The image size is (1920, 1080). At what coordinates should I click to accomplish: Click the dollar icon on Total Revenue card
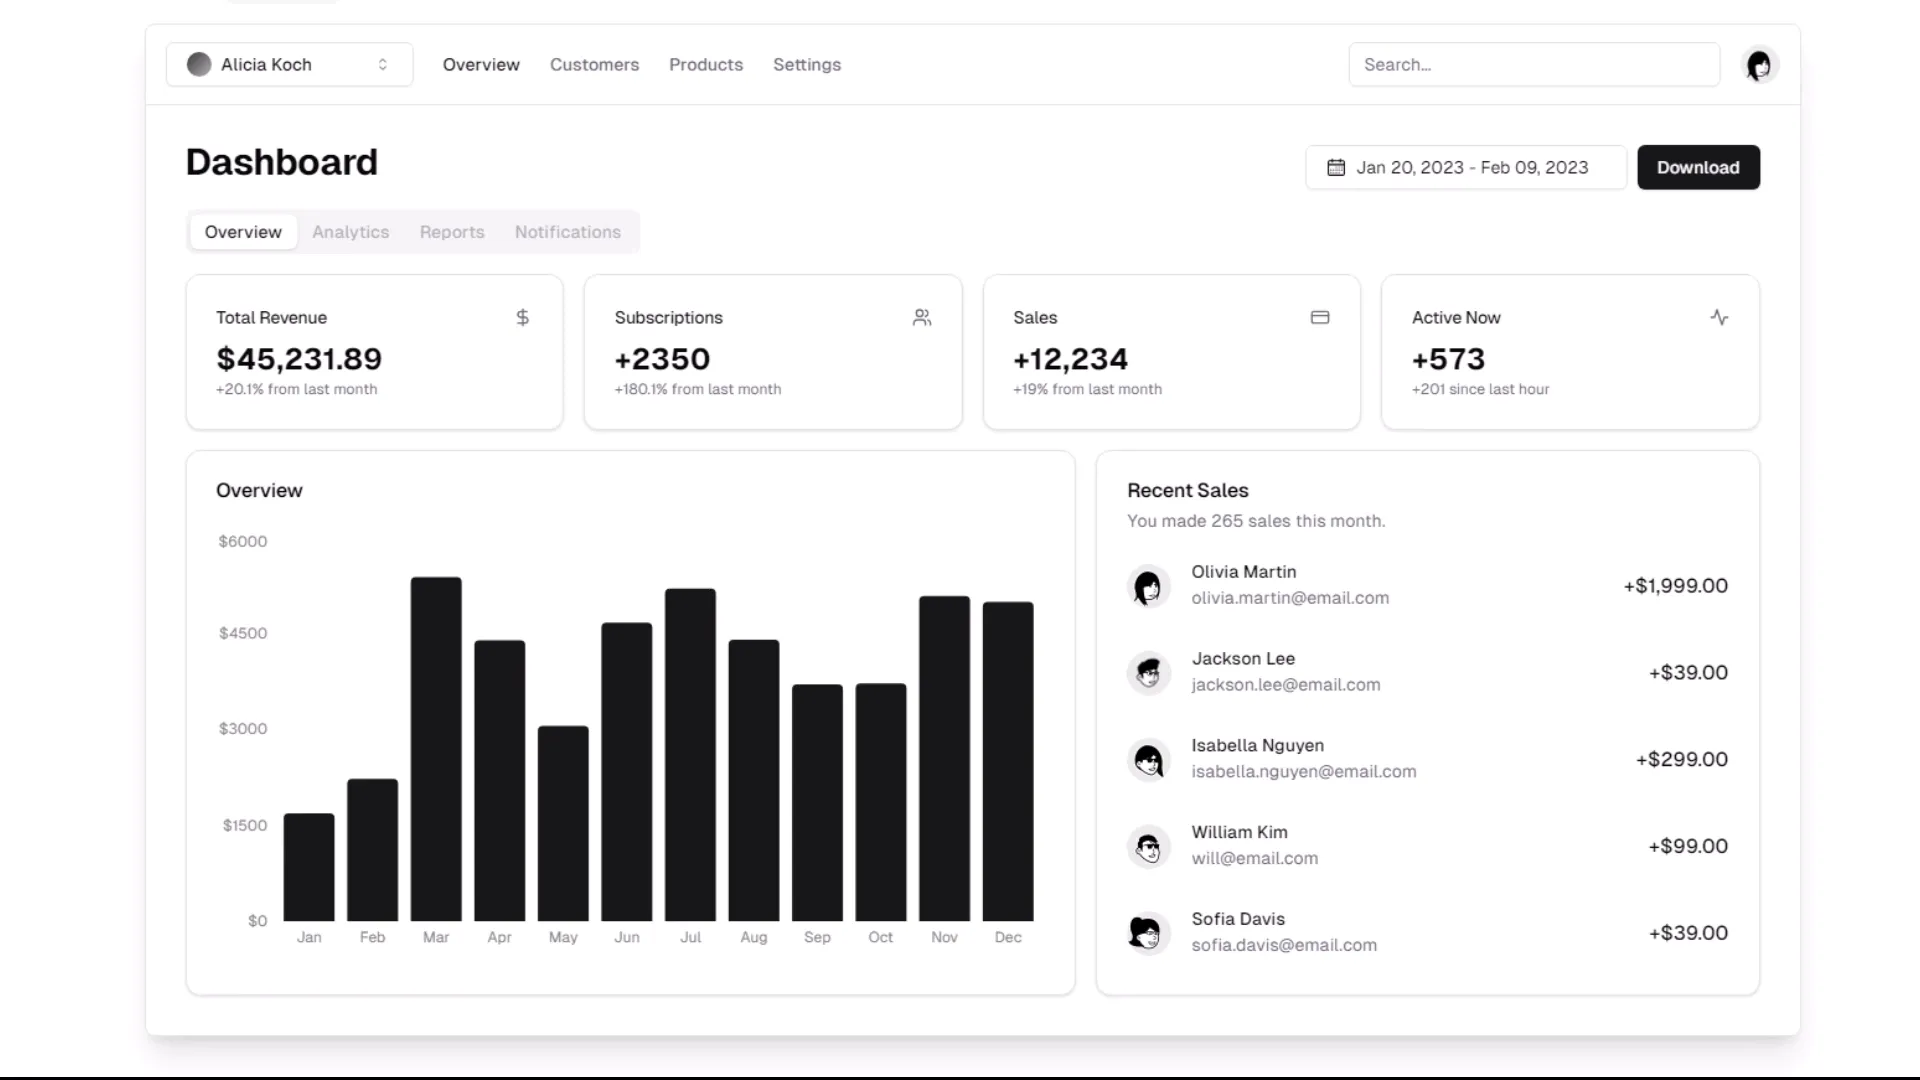(522, 318)
